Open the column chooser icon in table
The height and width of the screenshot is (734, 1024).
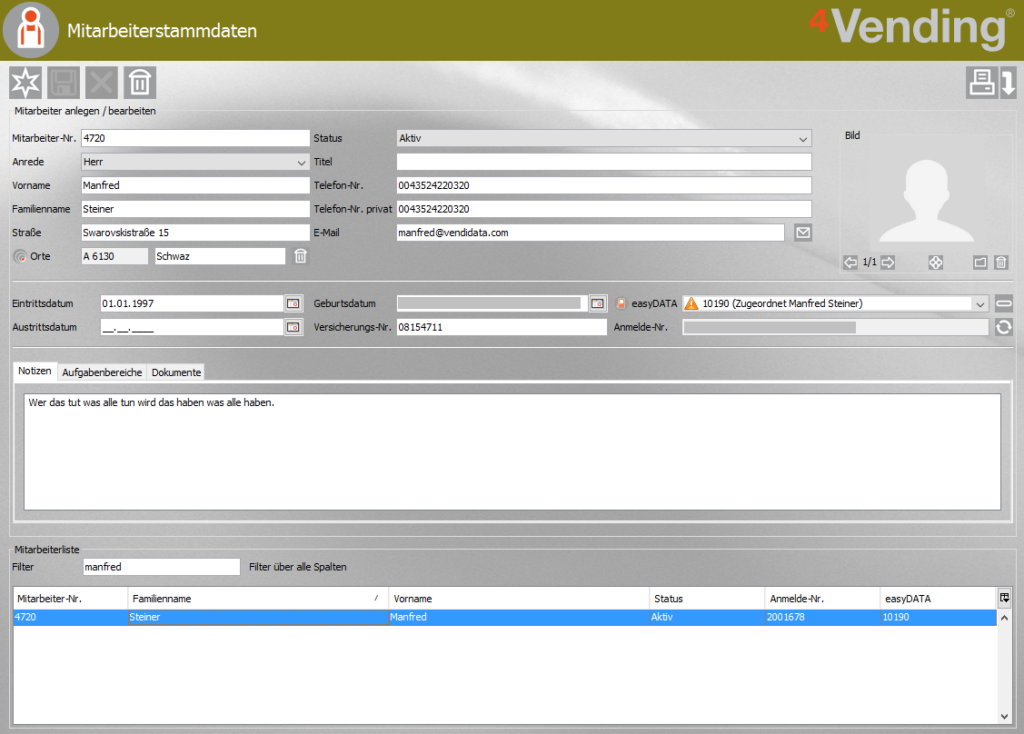1004,598
